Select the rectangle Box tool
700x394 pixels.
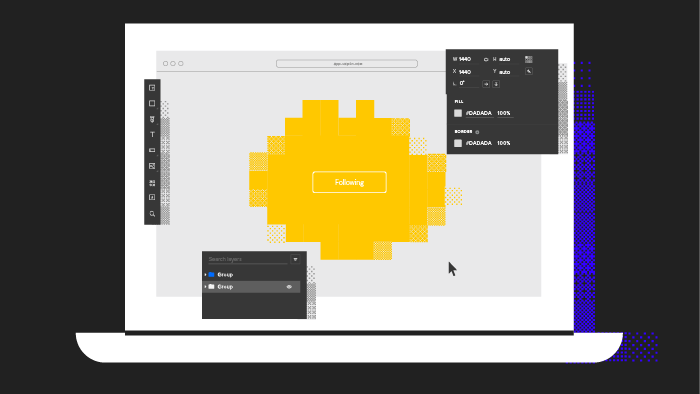[x=152, y=103]
